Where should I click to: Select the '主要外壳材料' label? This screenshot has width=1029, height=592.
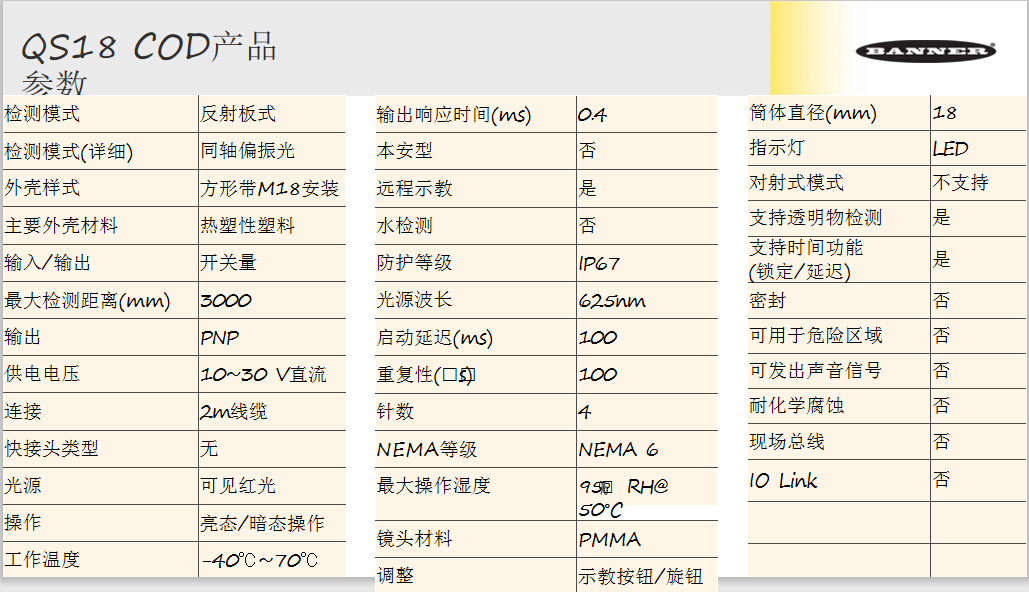pyautogui.click(x=61, y=226)
